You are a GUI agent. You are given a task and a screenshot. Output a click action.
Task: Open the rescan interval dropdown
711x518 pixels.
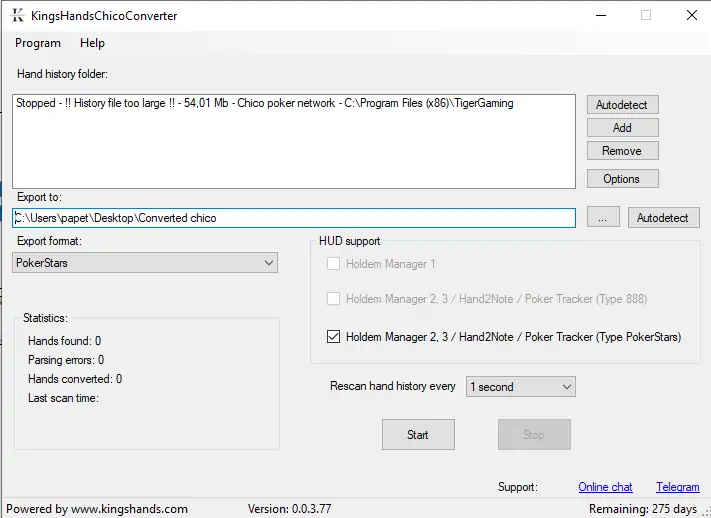pos(520,387)
